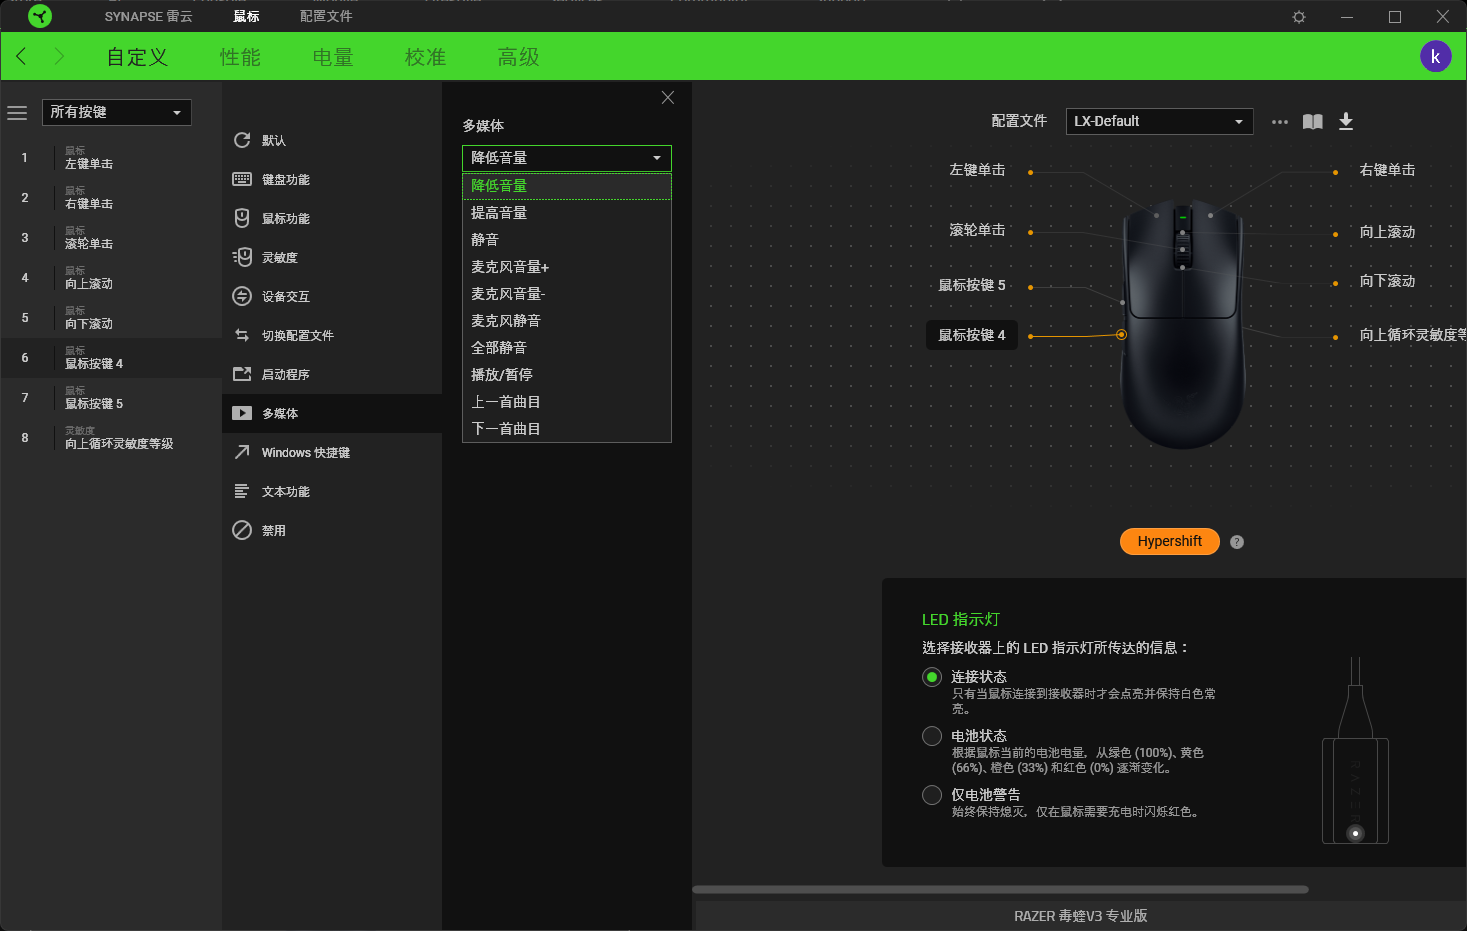Screen dimensions: 1467x931
Task: Open the settings gear icon
Action: tap(1299, 17)
